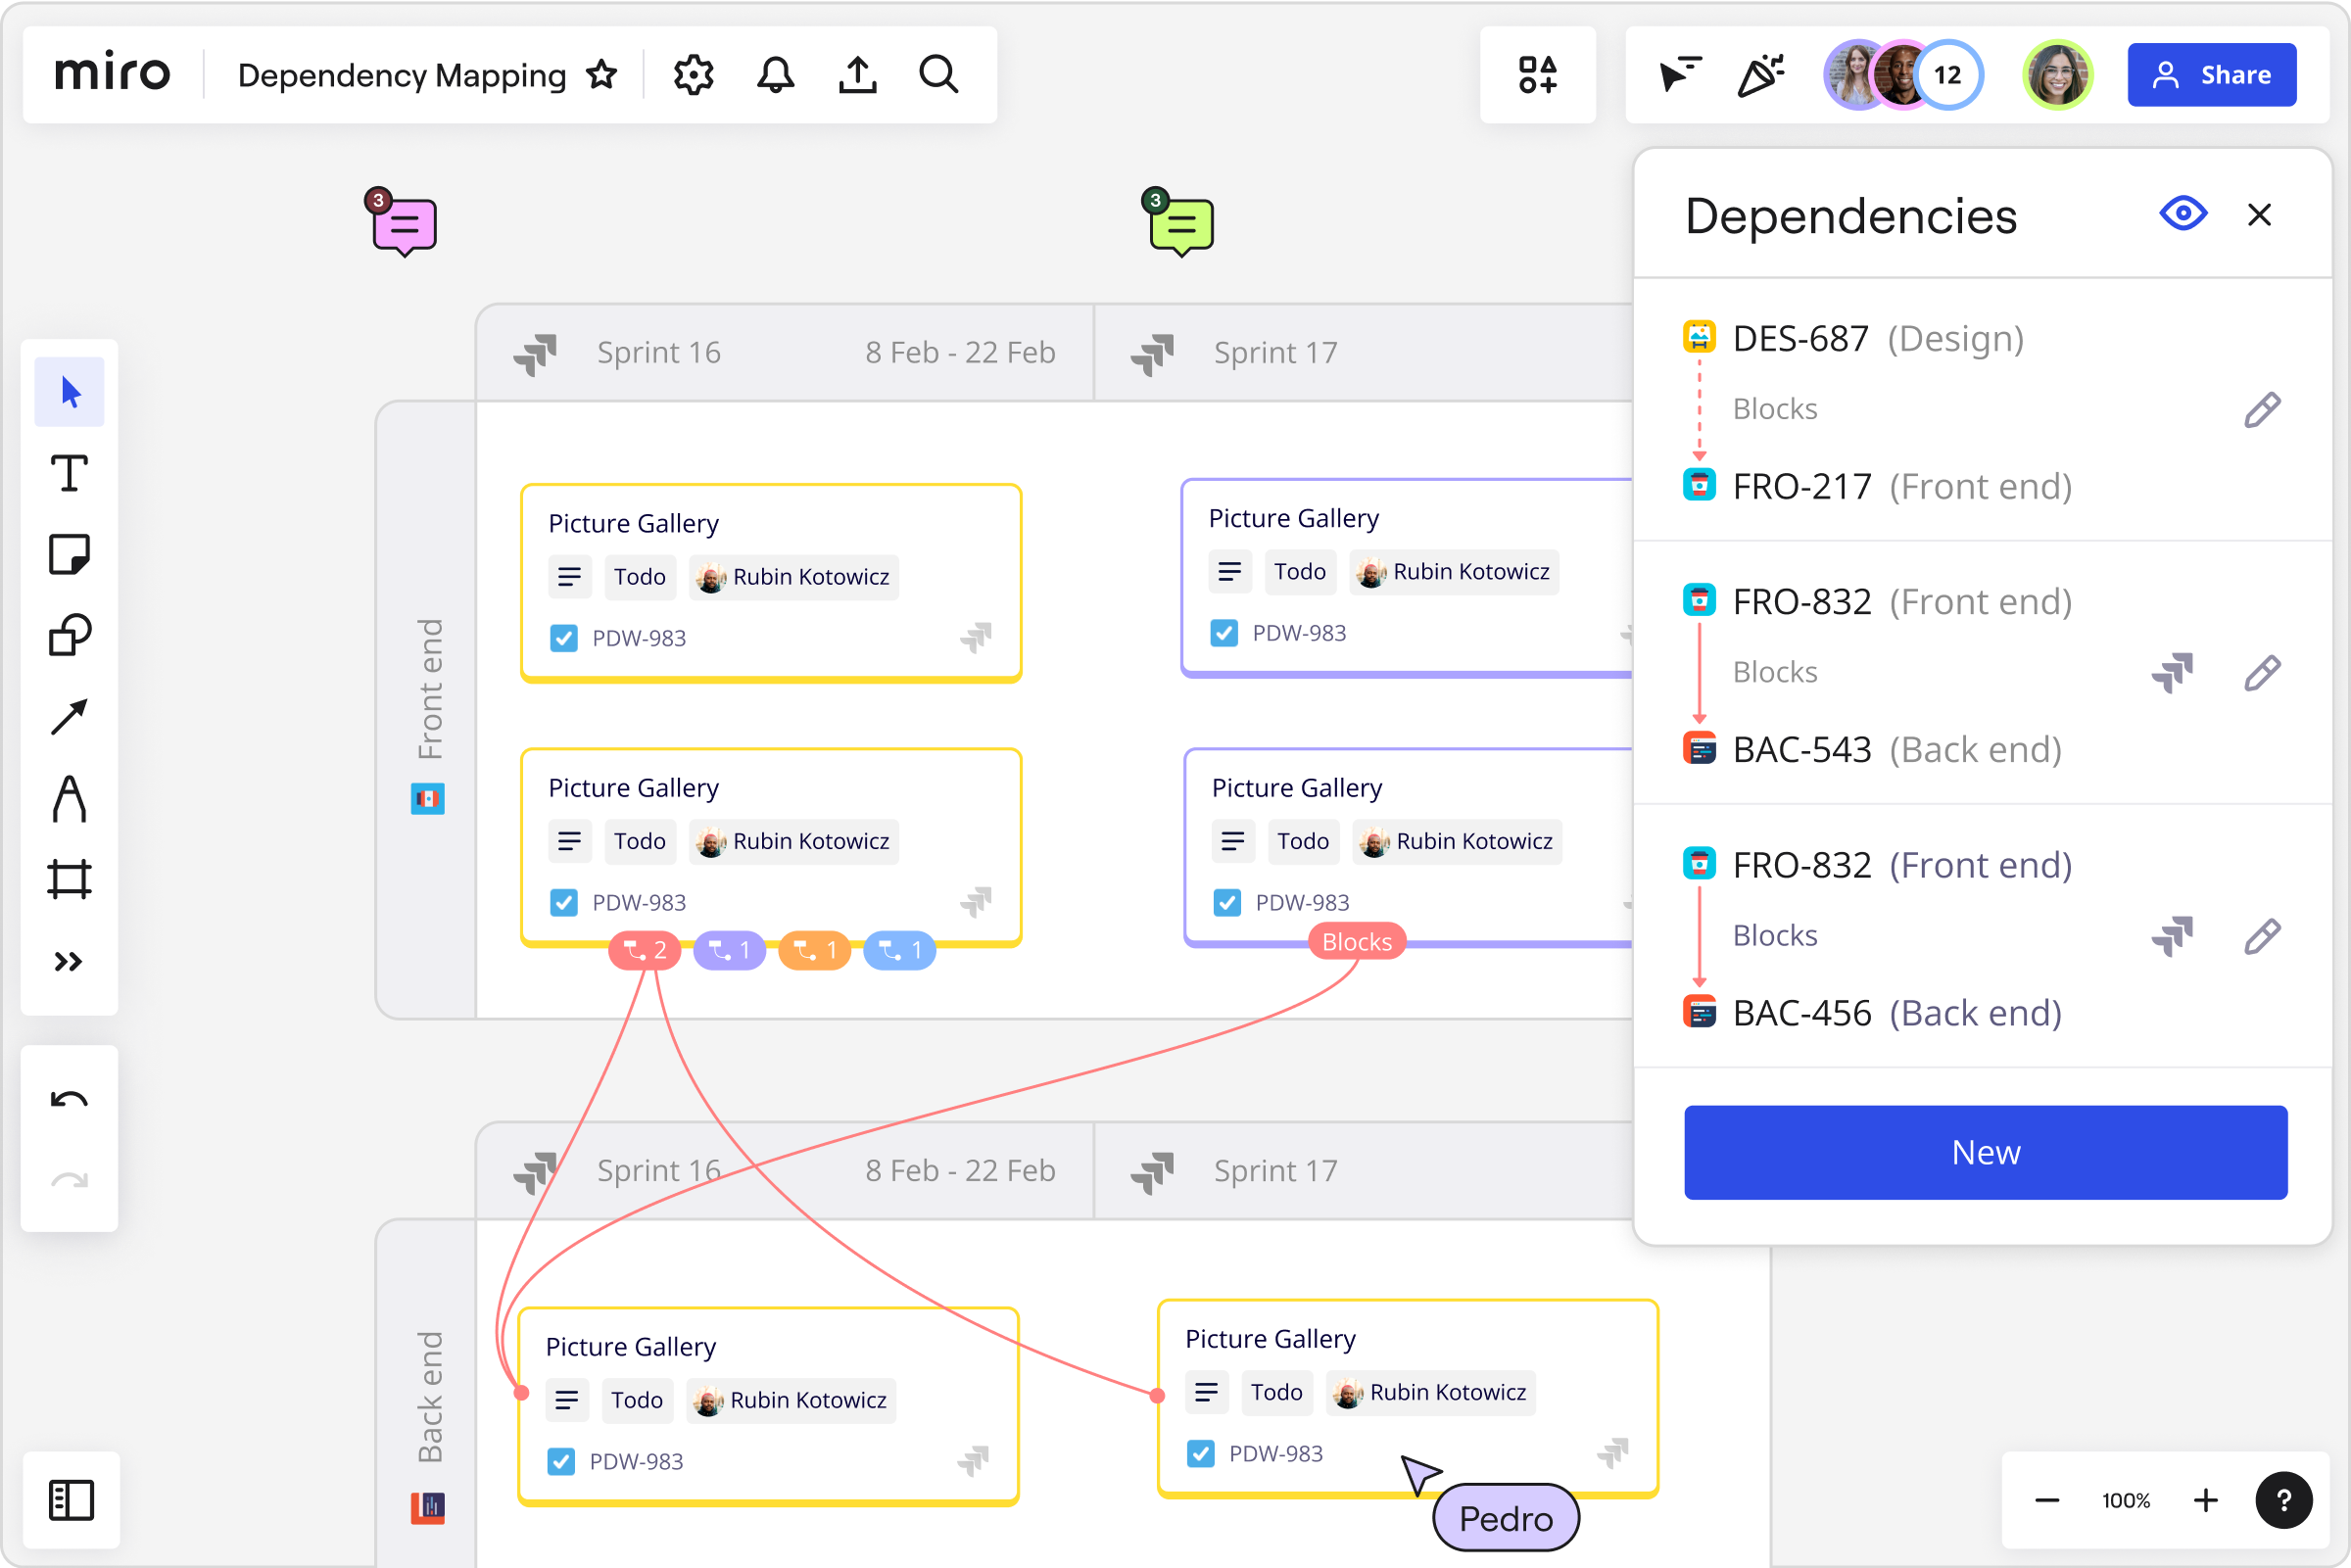
Task: Click the notifications bell icon
Action: (x=775, y=75)
